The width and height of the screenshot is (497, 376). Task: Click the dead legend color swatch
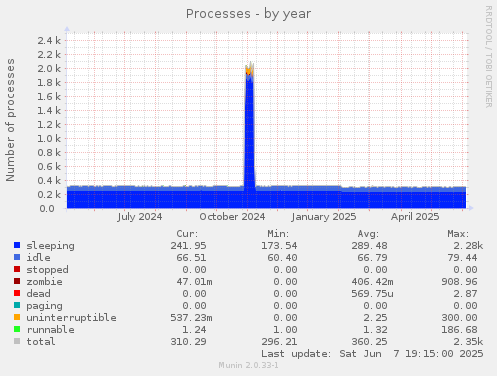pos(17,293)
